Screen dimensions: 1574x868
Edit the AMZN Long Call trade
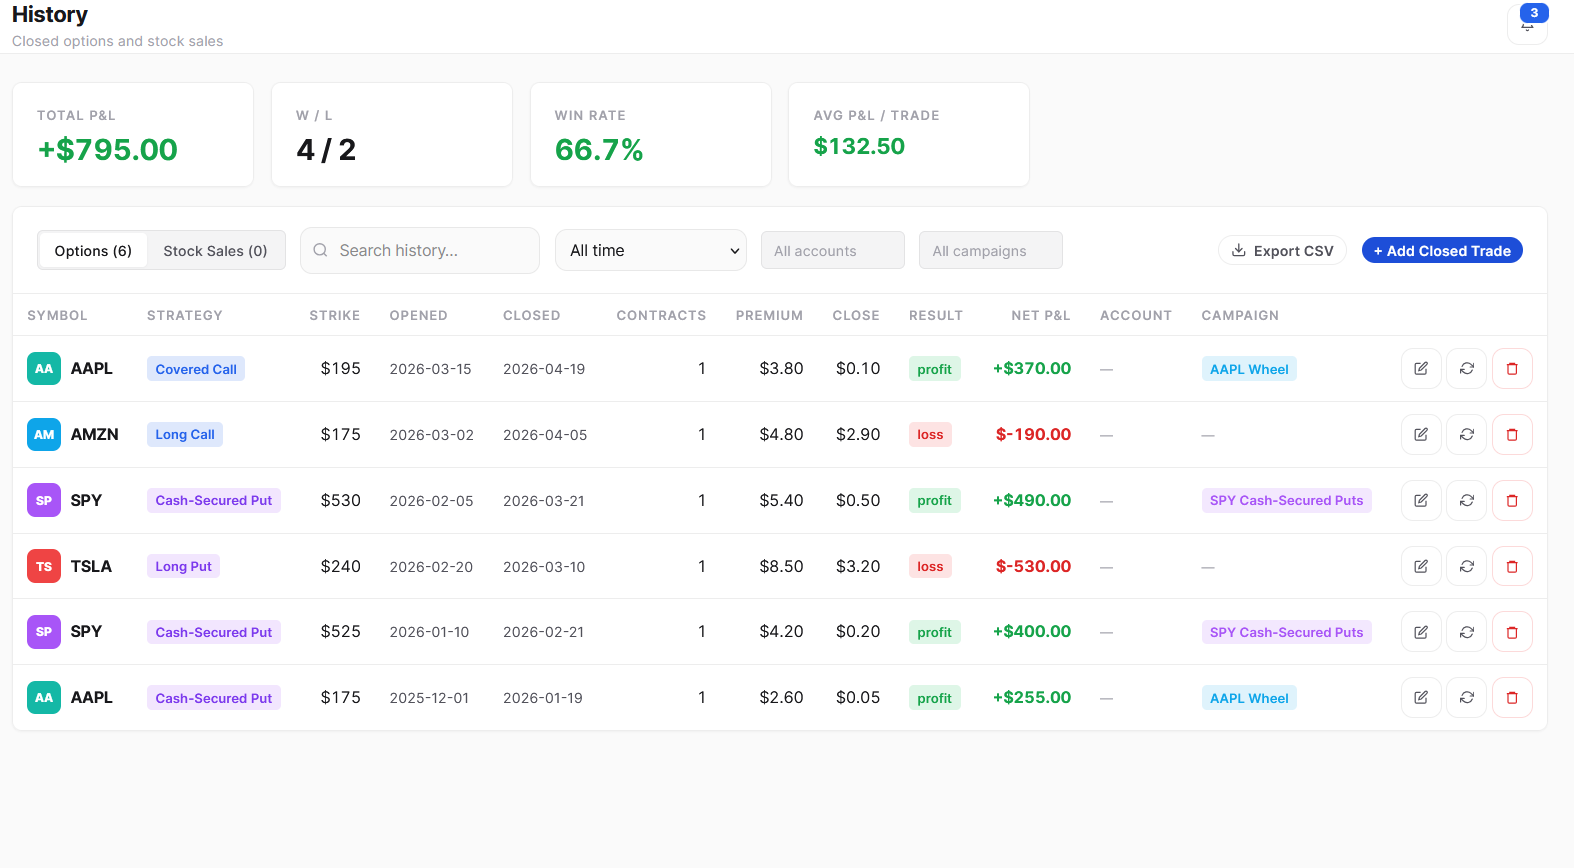pyautogui.click(x=1421, y=435)
